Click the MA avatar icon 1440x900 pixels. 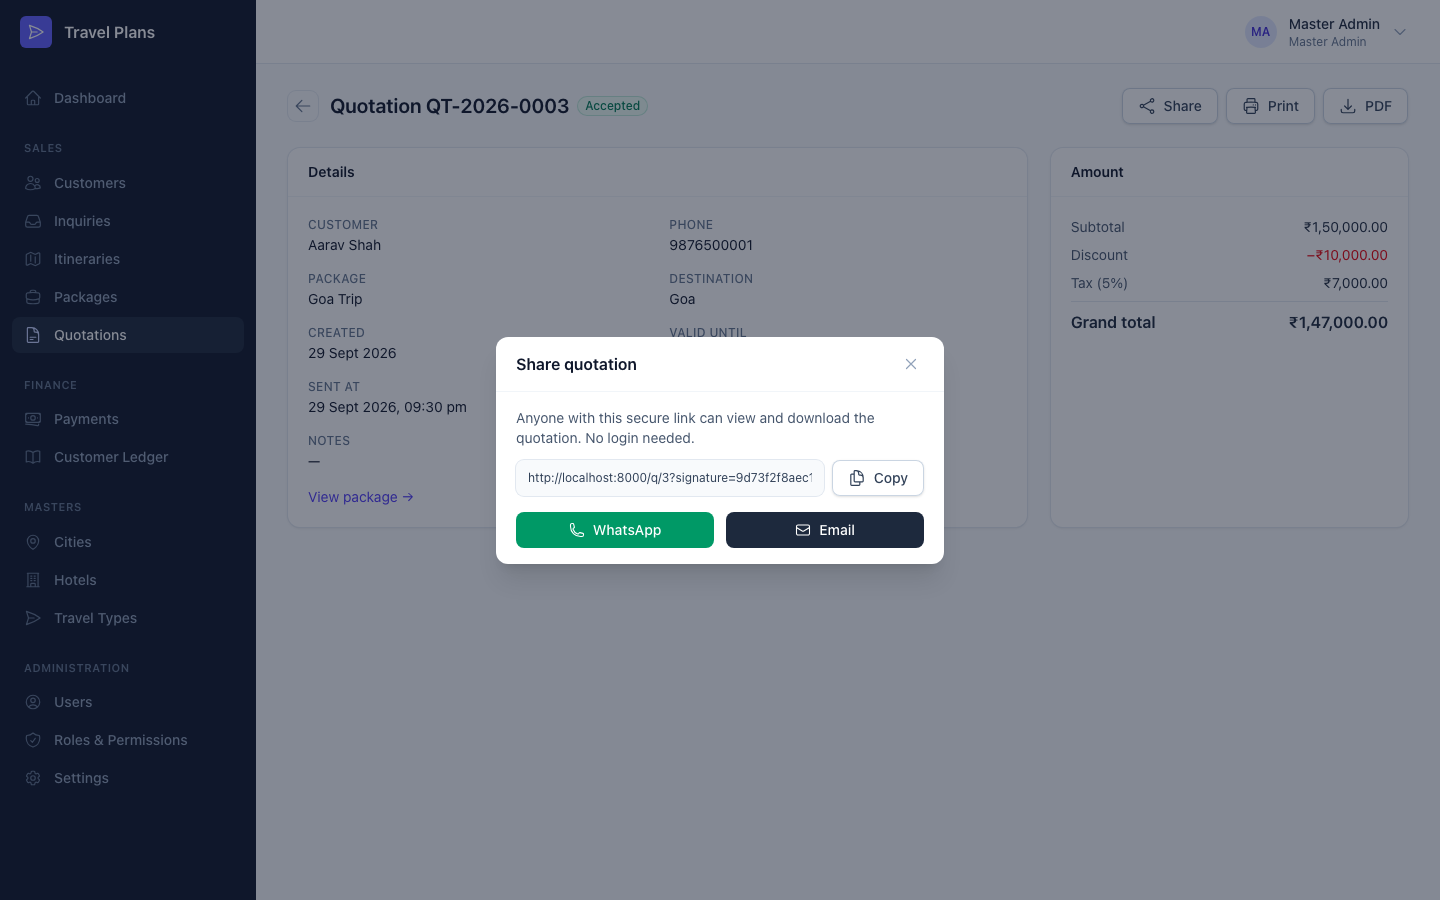(x=1261, y=32)
